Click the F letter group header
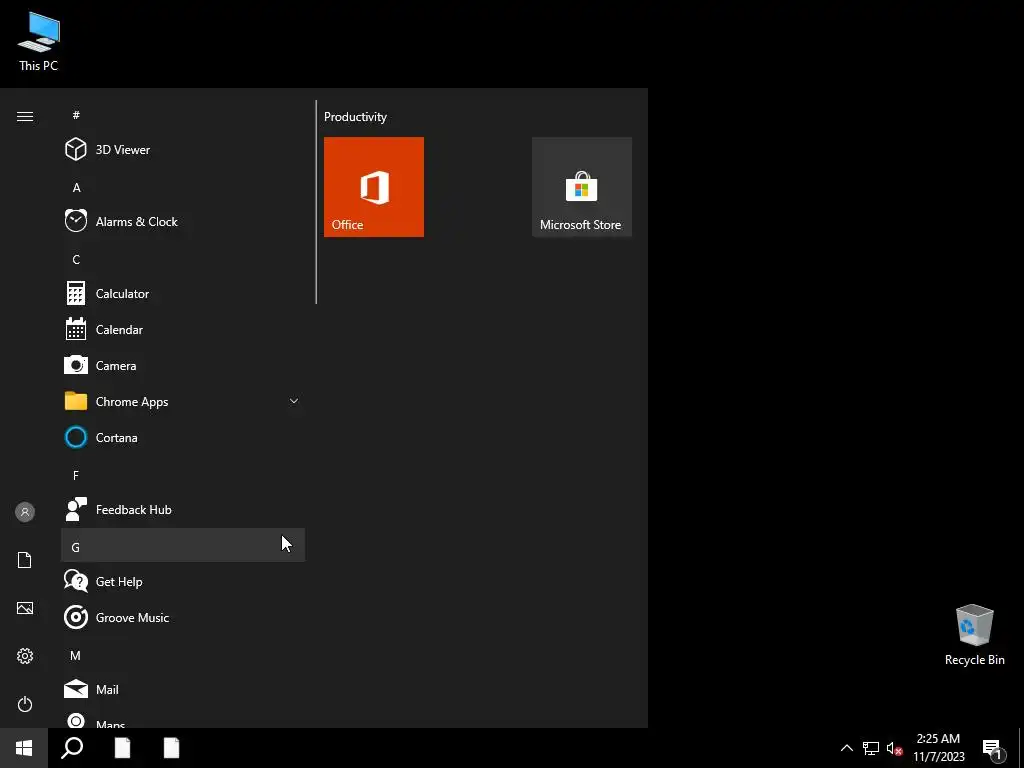 point(183,475)
